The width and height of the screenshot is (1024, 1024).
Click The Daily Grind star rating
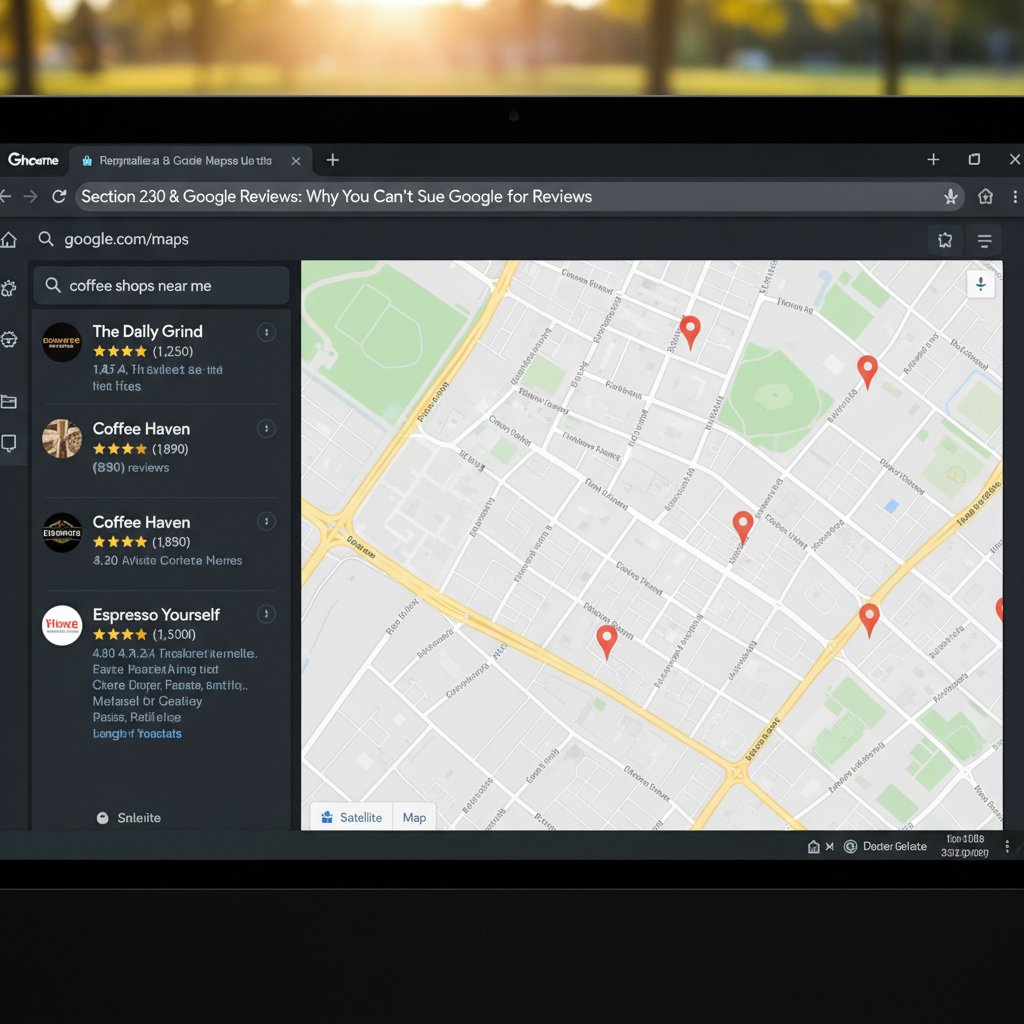[x=120, y=351]
